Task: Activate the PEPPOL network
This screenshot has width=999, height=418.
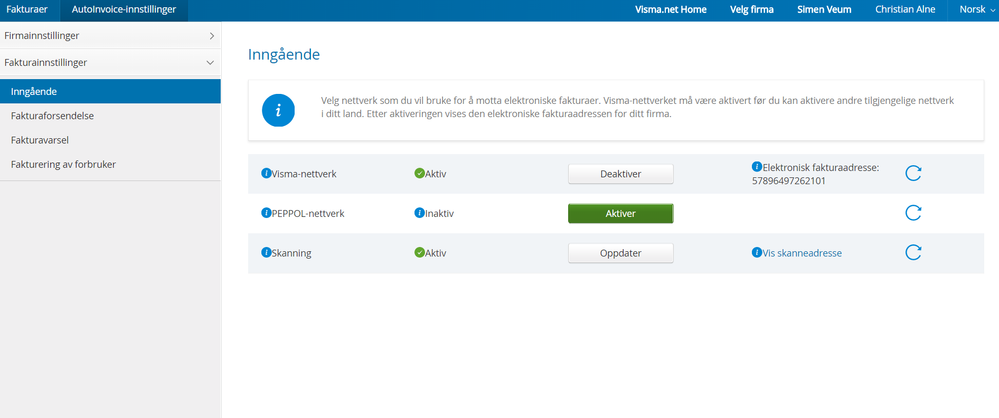Action: click(x=620, y=213)
